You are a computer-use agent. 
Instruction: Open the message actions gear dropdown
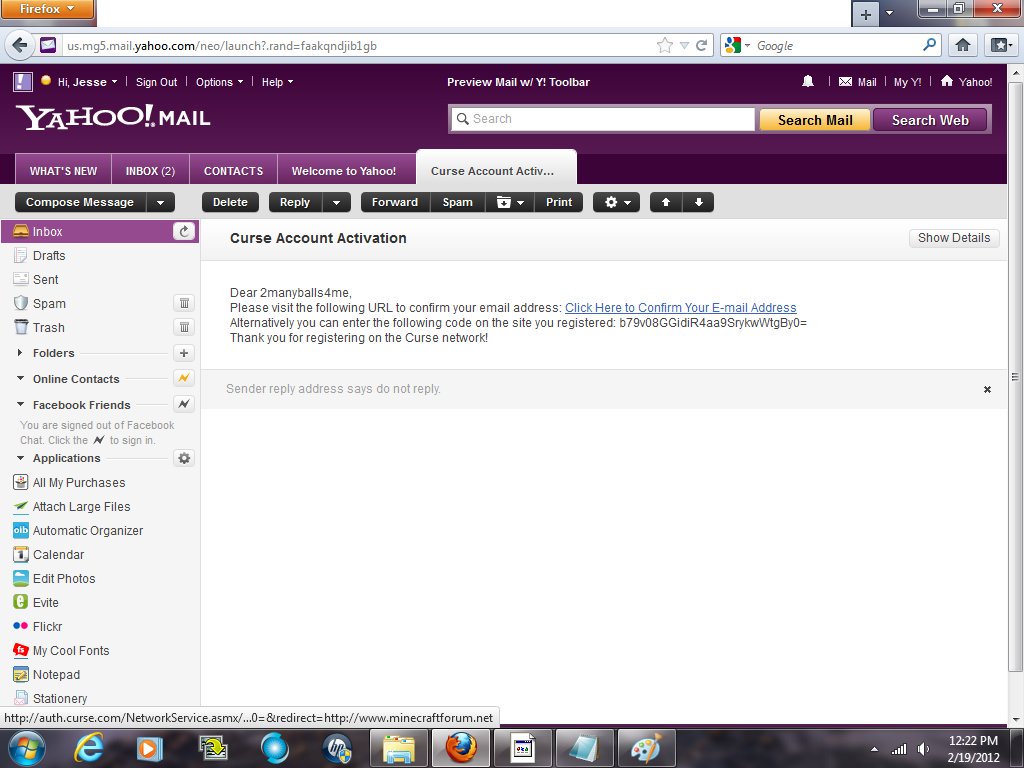tap(616, 202)
